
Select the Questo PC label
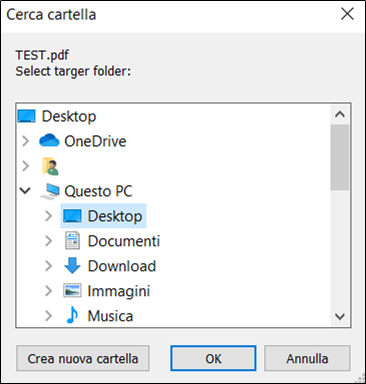coord(98,191)
